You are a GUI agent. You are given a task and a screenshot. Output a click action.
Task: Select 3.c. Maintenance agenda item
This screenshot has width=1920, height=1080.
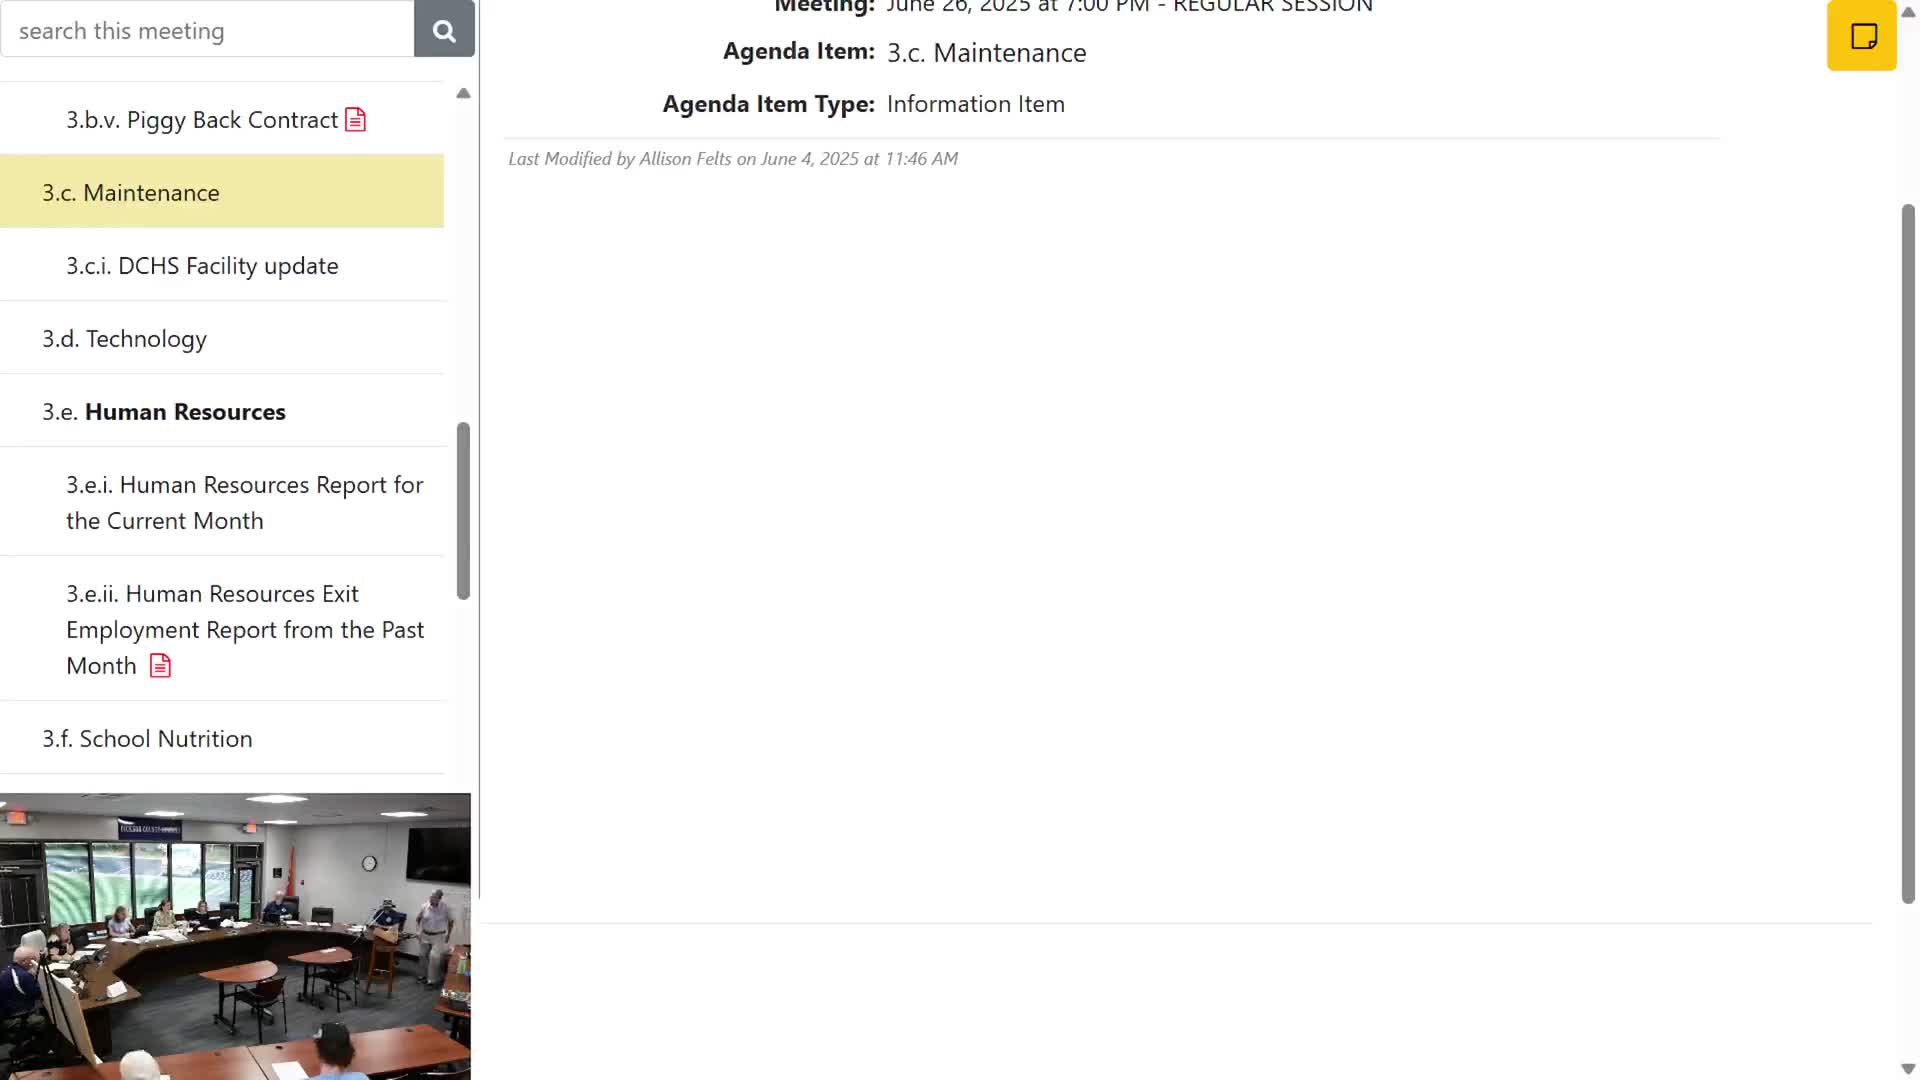pyautogui.click(x=130, y=192)
